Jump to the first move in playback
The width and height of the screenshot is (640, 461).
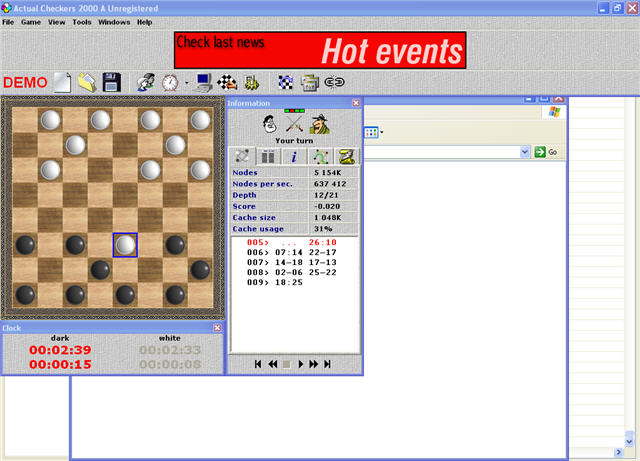tap(258, 364)
